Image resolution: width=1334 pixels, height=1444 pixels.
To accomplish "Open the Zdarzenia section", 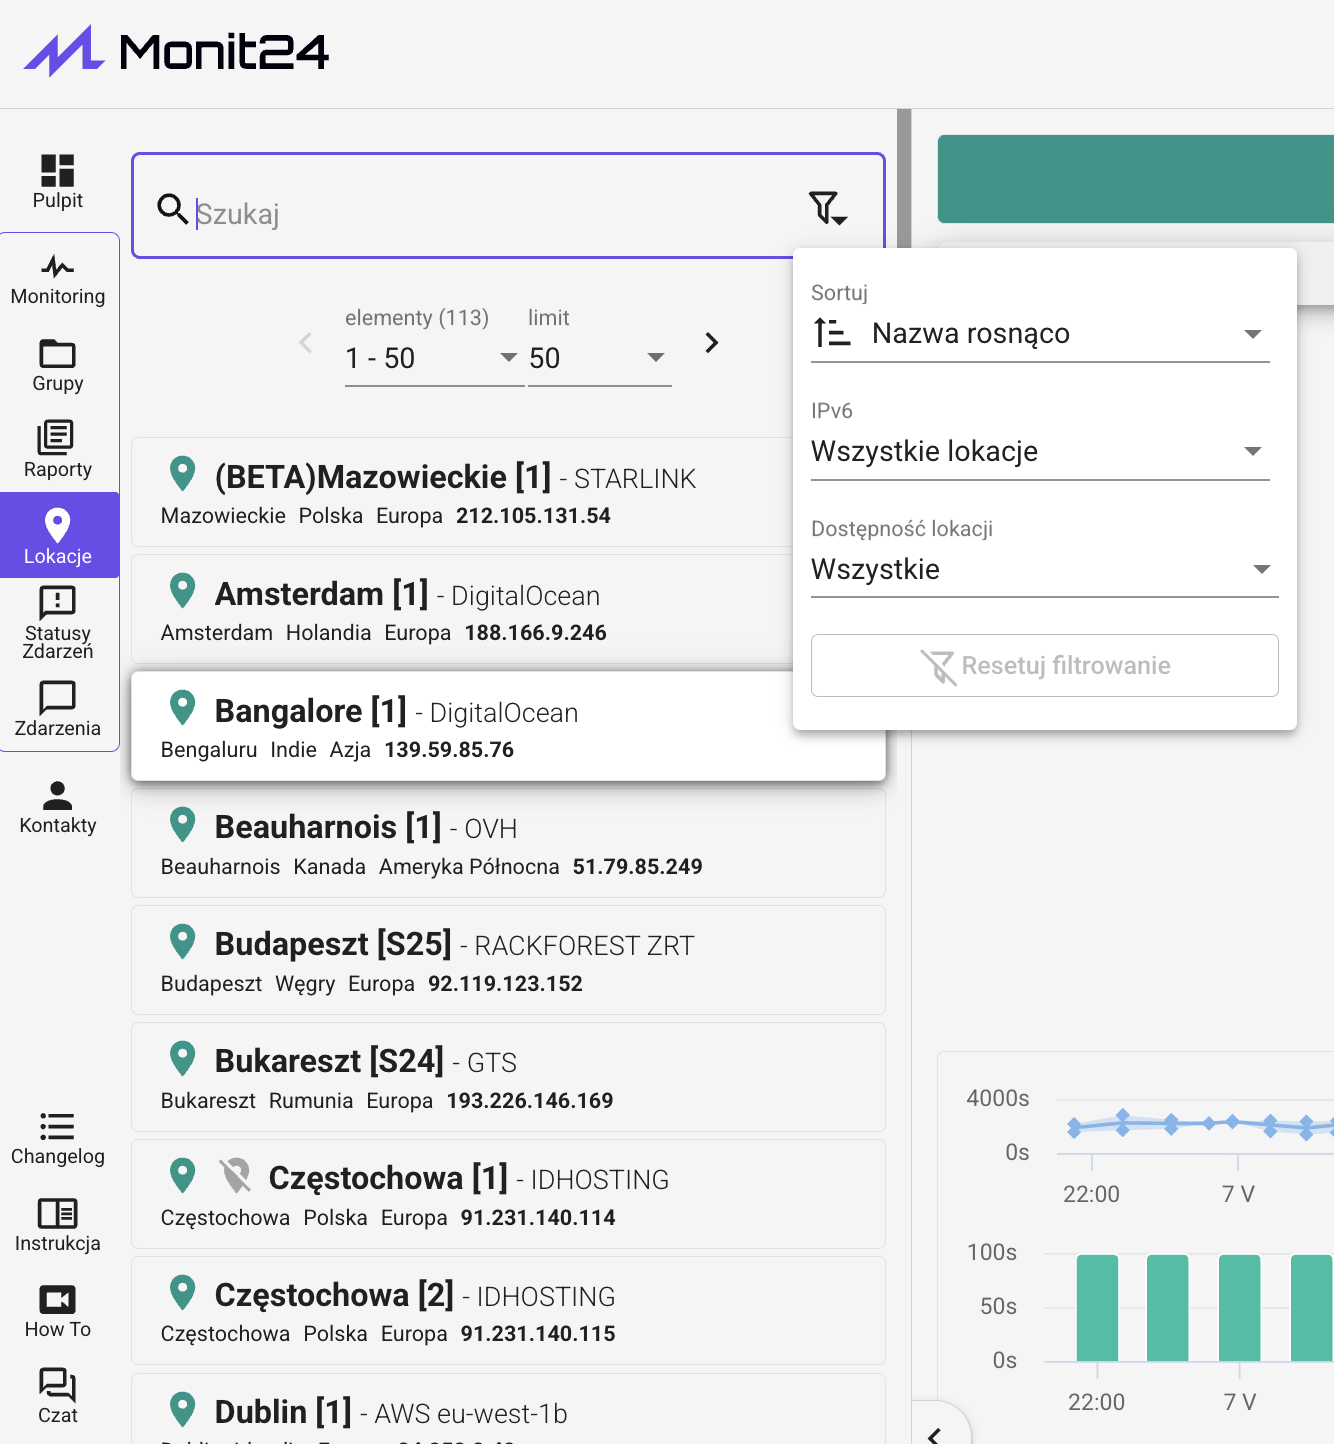I will [58, 709].
